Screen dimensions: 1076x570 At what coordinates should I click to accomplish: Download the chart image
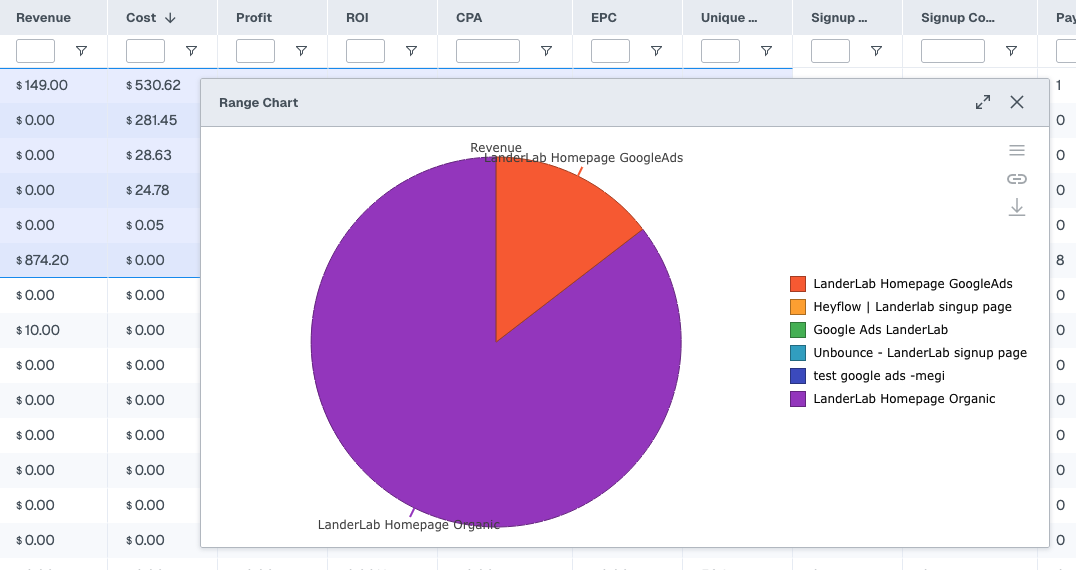point(1017,207)
